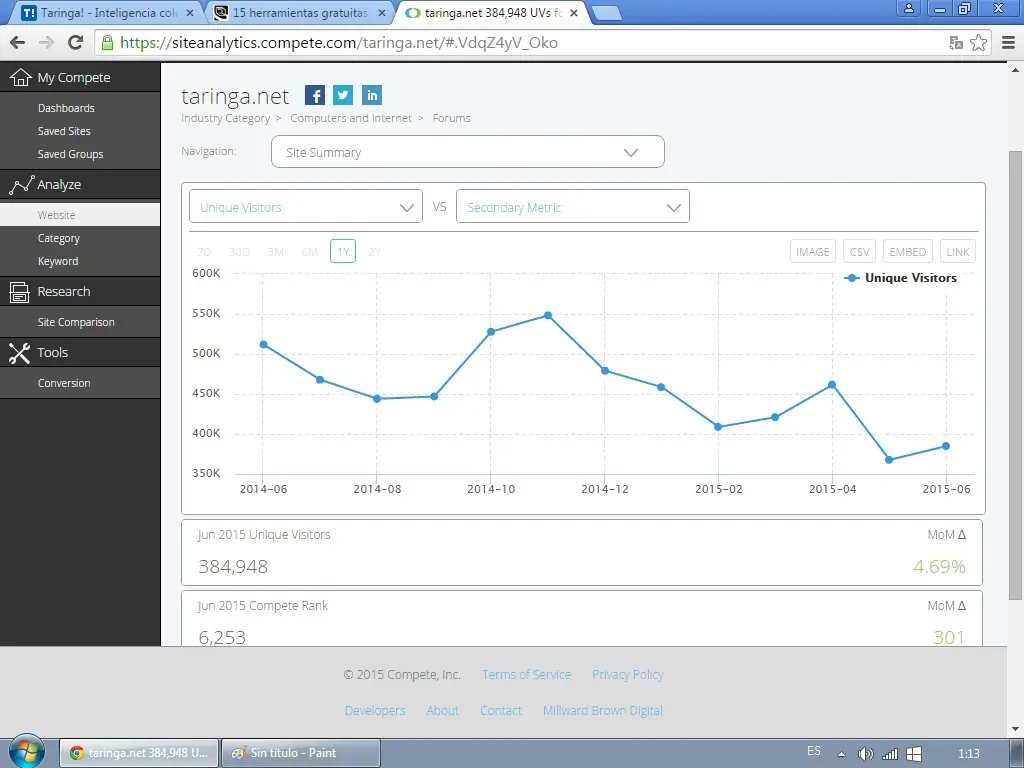The image size is (1024, 768).
Task: Click the browser address bar URL
Action: click(x=339, y=43)
